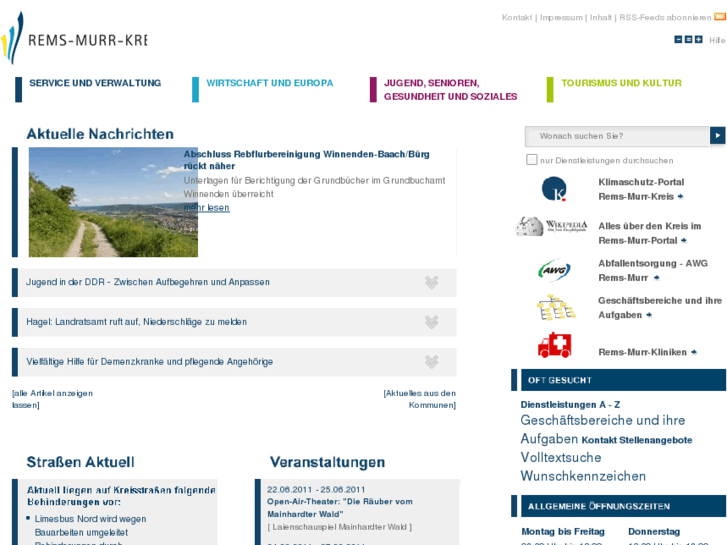The image size is (727, 545).
Task: Submit search with the blue arrow button
Action: point(717,135)
